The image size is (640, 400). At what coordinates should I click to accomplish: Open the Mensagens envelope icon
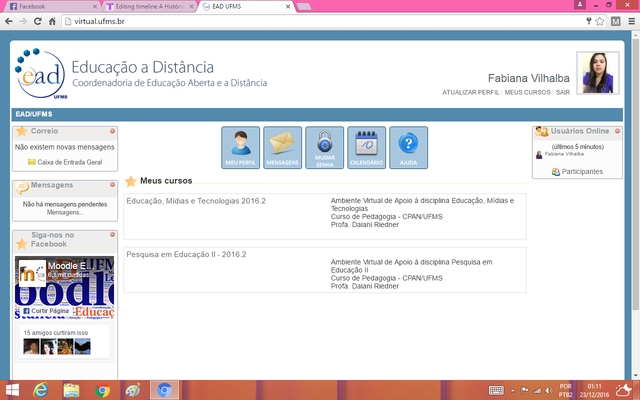pyautogui.click(x=282, y=147)
